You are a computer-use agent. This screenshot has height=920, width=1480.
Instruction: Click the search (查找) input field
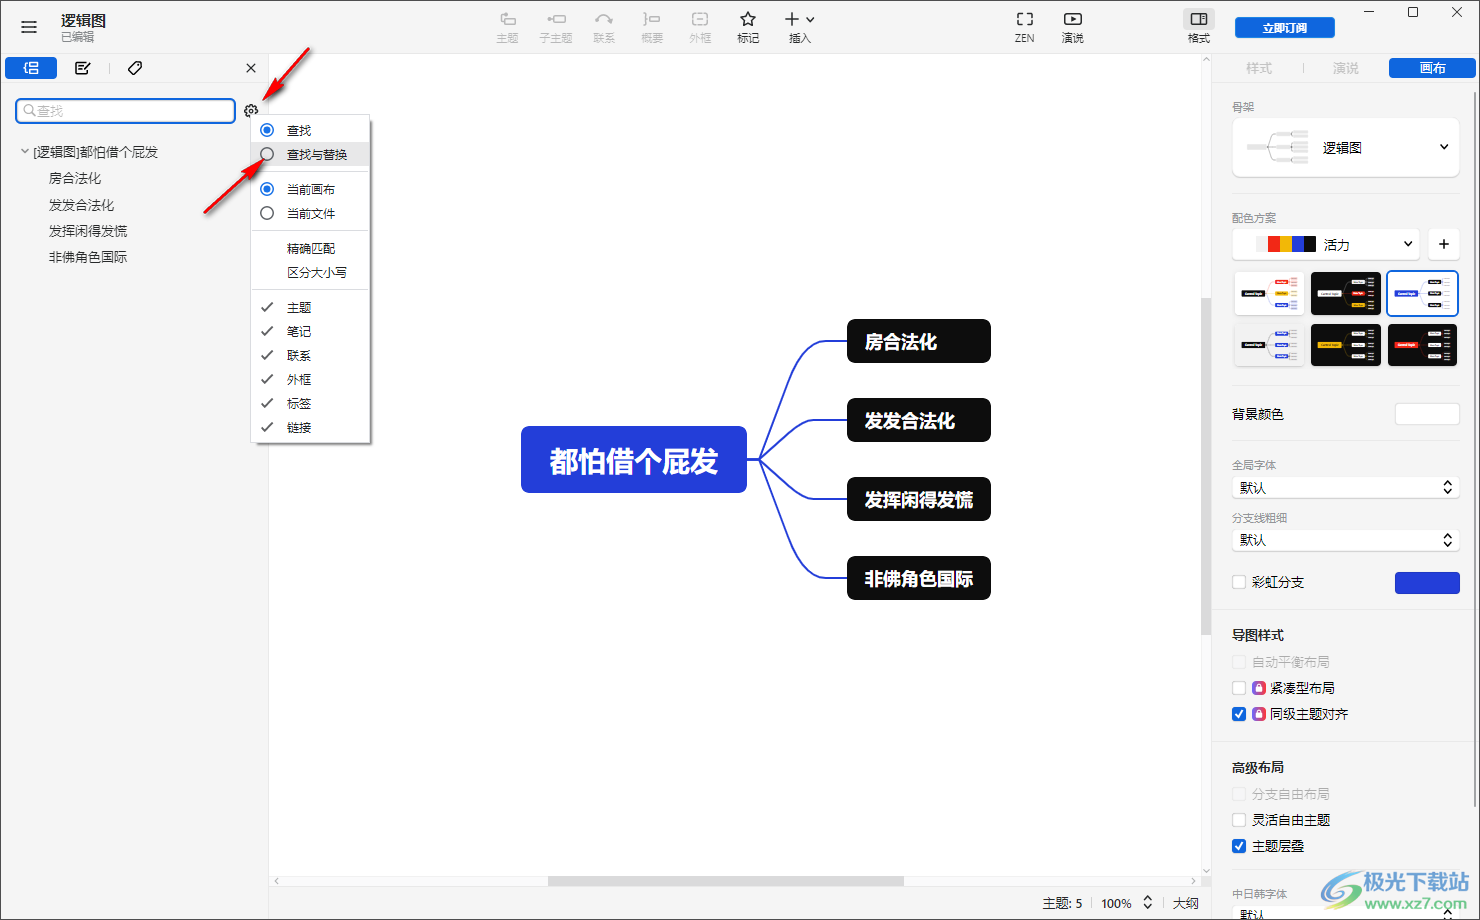tap(126, 110)
